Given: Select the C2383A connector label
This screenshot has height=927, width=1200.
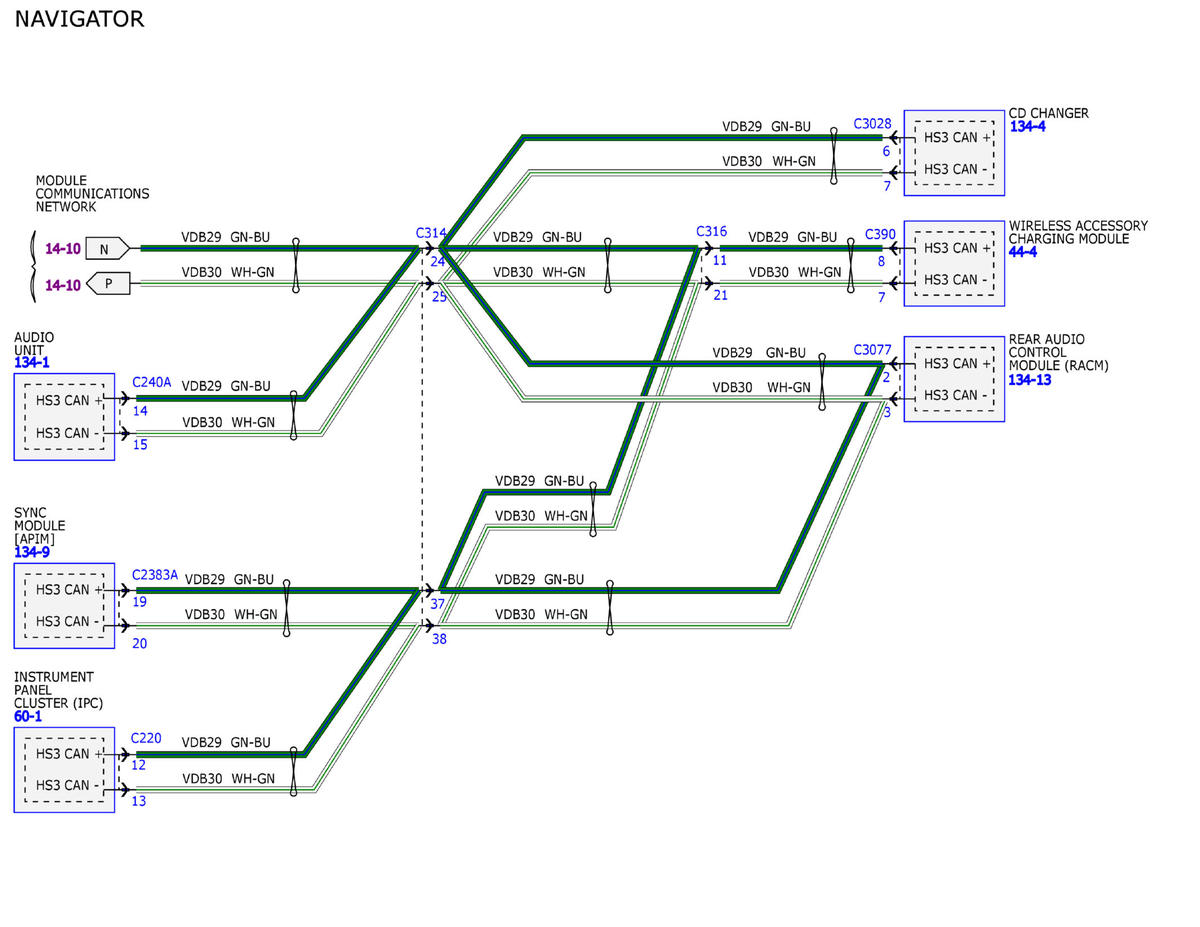Looking at the screenshot, I should click(x=155, y=574).
